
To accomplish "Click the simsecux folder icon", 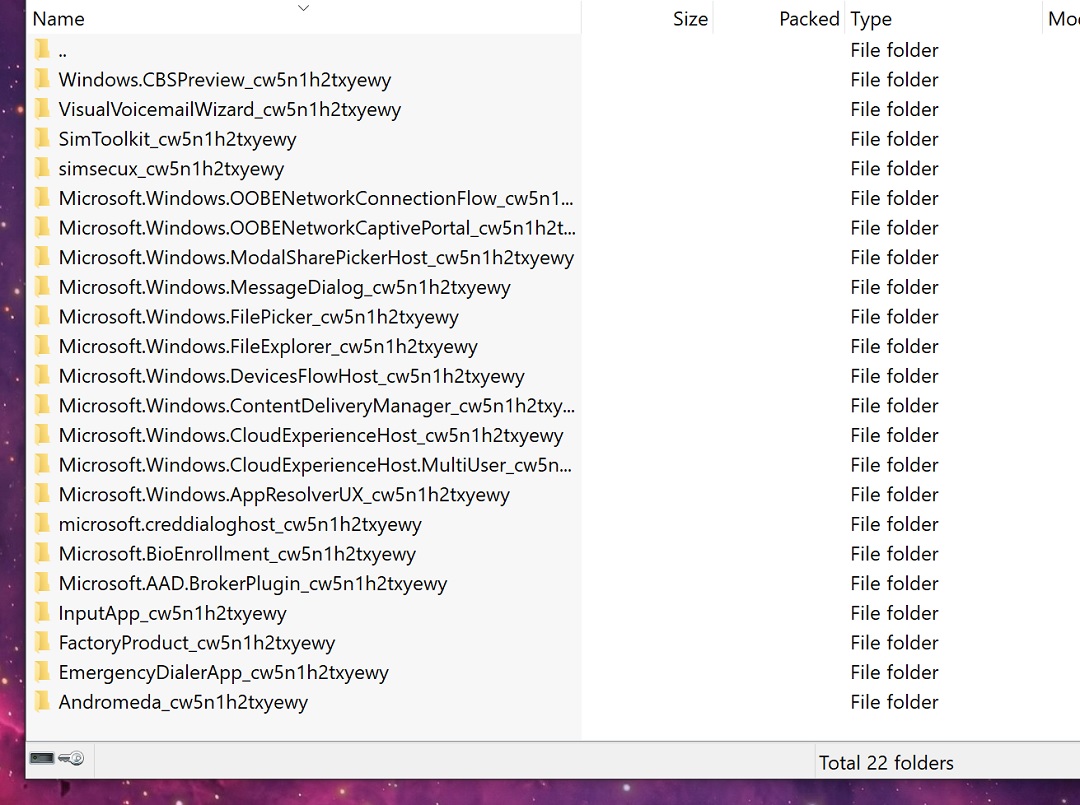I will click(x=42, y=168).
